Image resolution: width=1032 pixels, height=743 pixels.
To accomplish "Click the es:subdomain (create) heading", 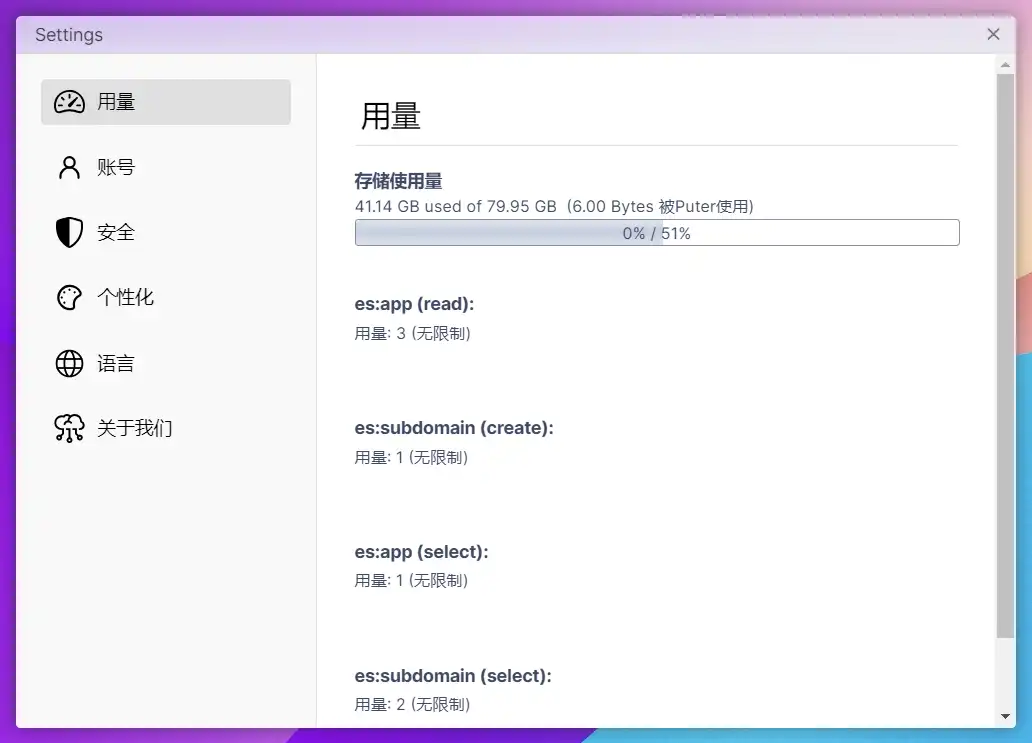I will 454,428.
